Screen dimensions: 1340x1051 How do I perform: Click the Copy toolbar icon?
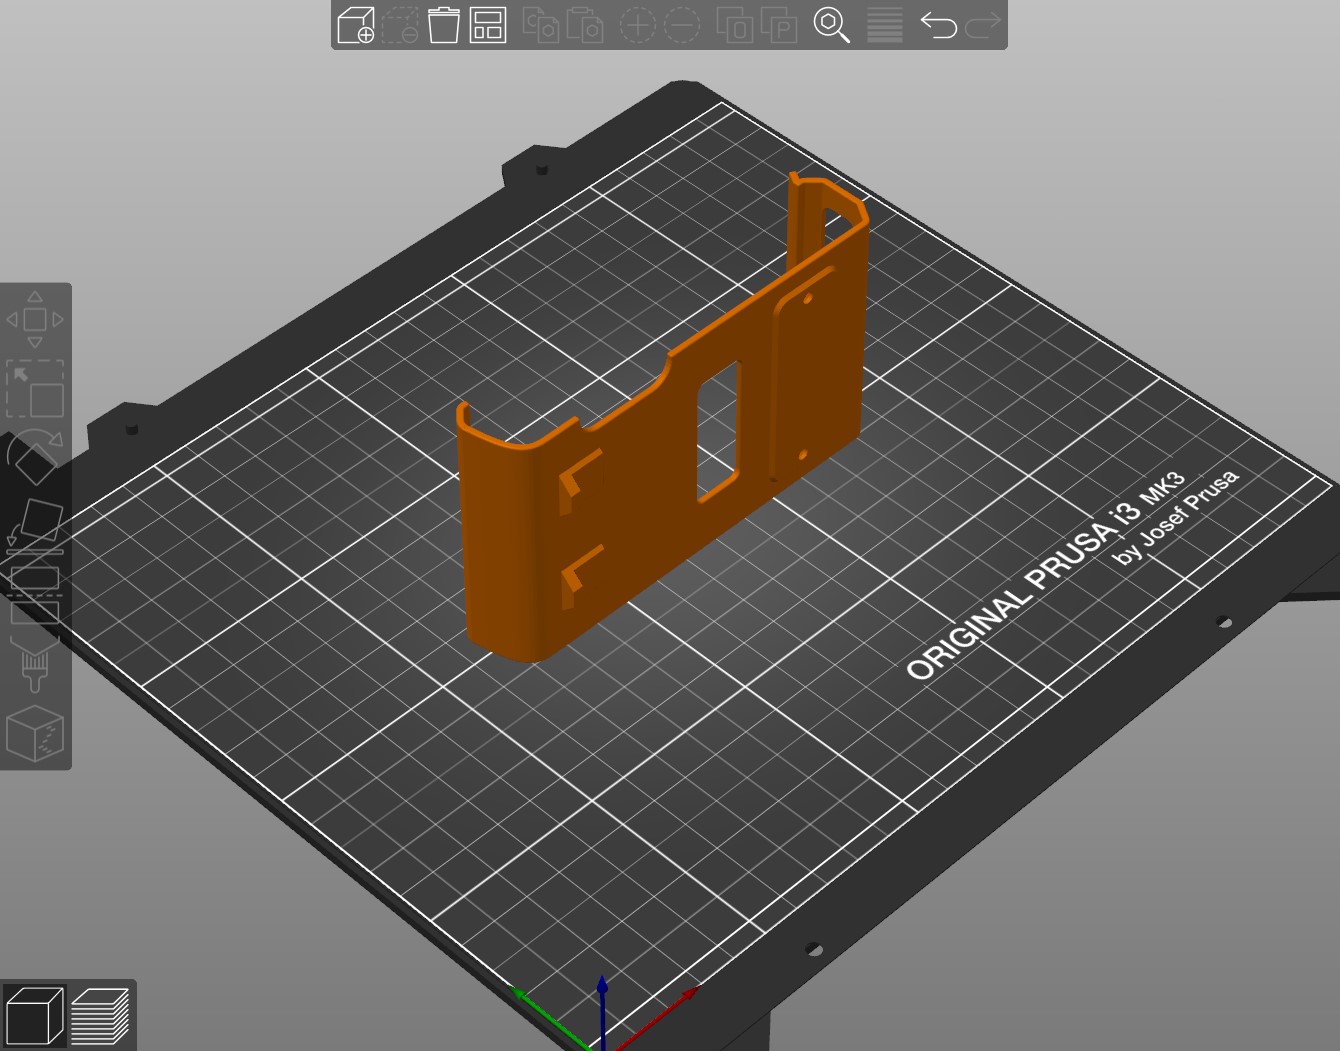click(541, 25)
